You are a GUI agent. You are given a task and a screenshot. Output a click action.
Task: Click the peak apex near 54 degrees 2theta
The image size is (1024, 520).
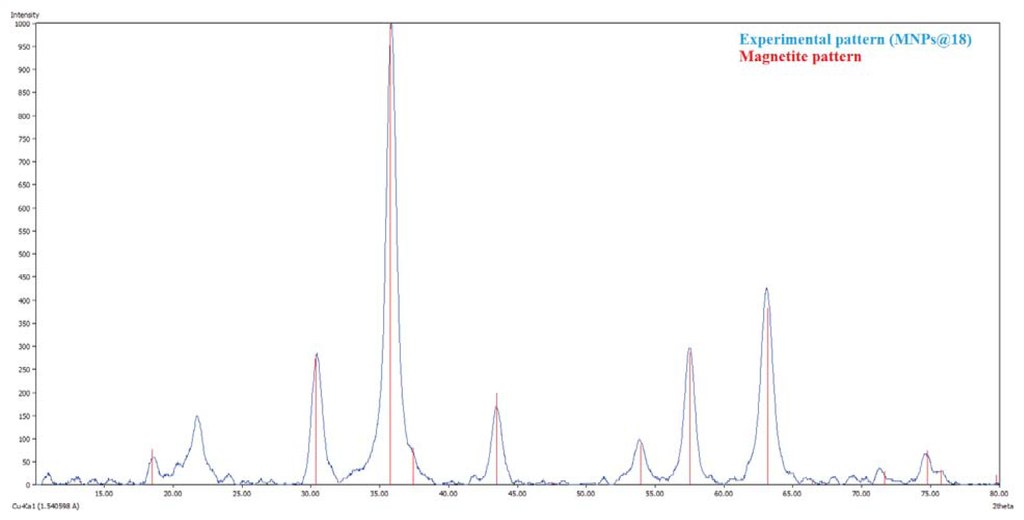(639, 440)
